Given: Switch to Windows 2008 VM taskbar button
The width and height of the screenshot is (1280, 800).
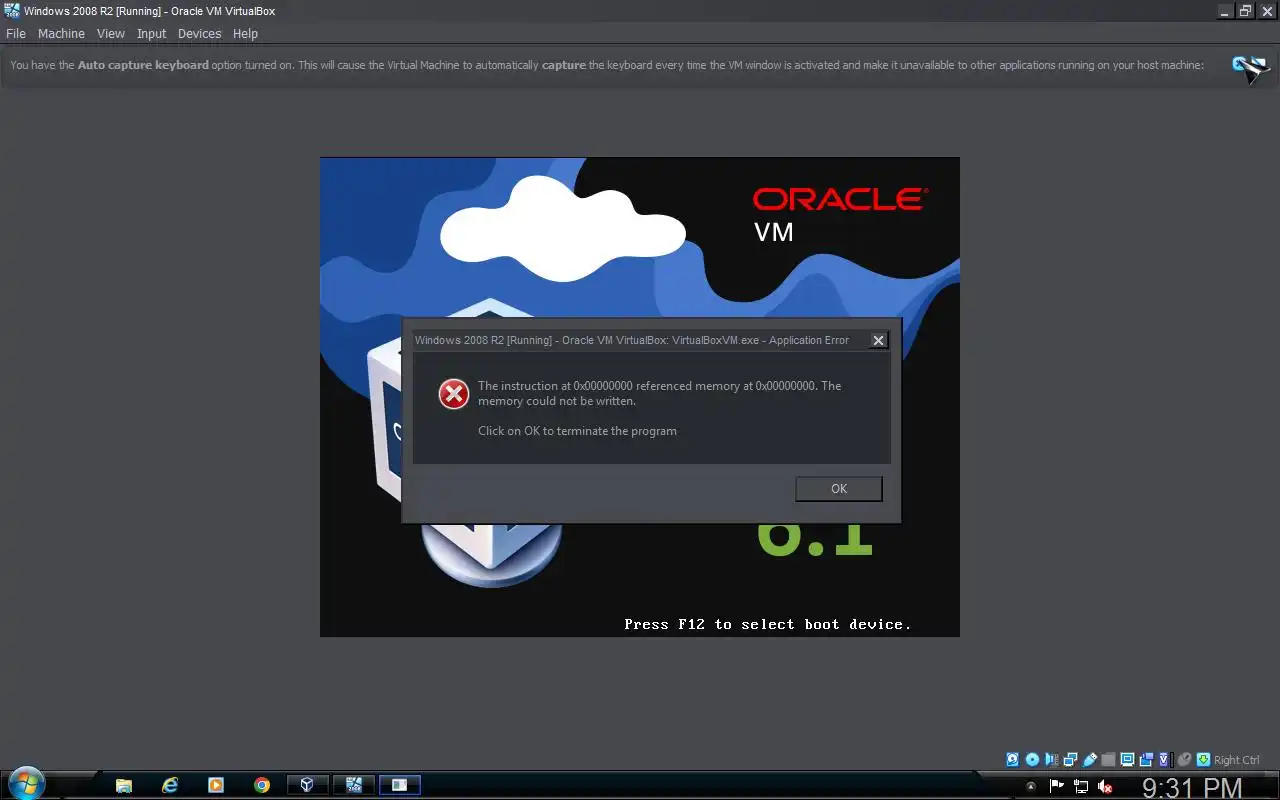Looking at the screenshot, I should point(353,785).
